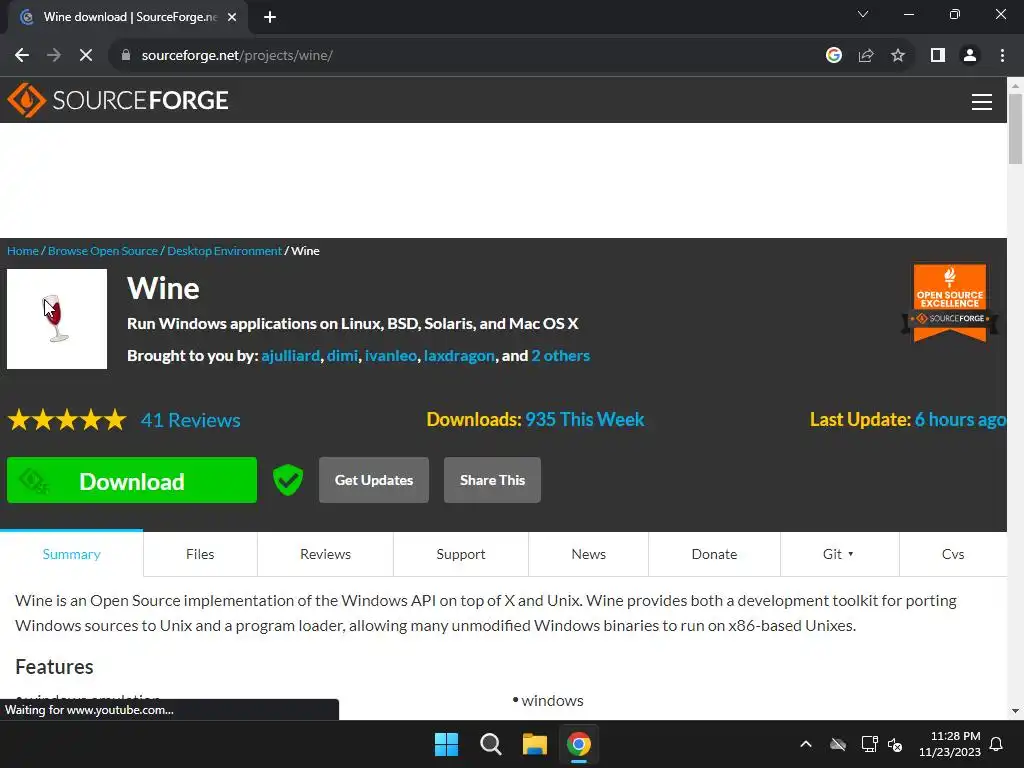Viewport: 1024px width, 768px height.
Task: Stop page loading with X button
Action: (x=86, y=56)
